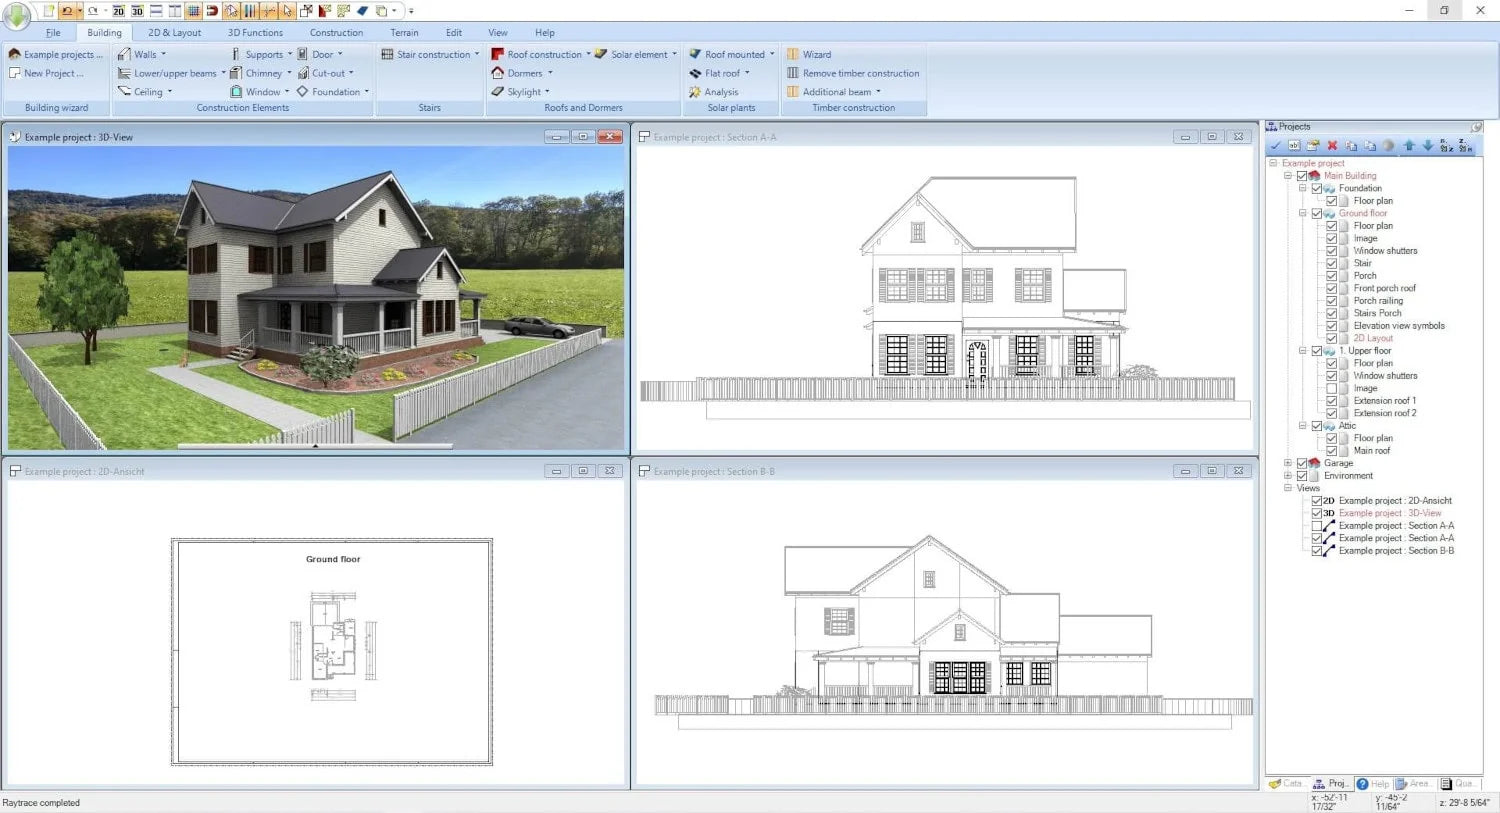Open the Lower/upper beams dropdown arrow
1500x813 pixels.
[x=223, y=73]
